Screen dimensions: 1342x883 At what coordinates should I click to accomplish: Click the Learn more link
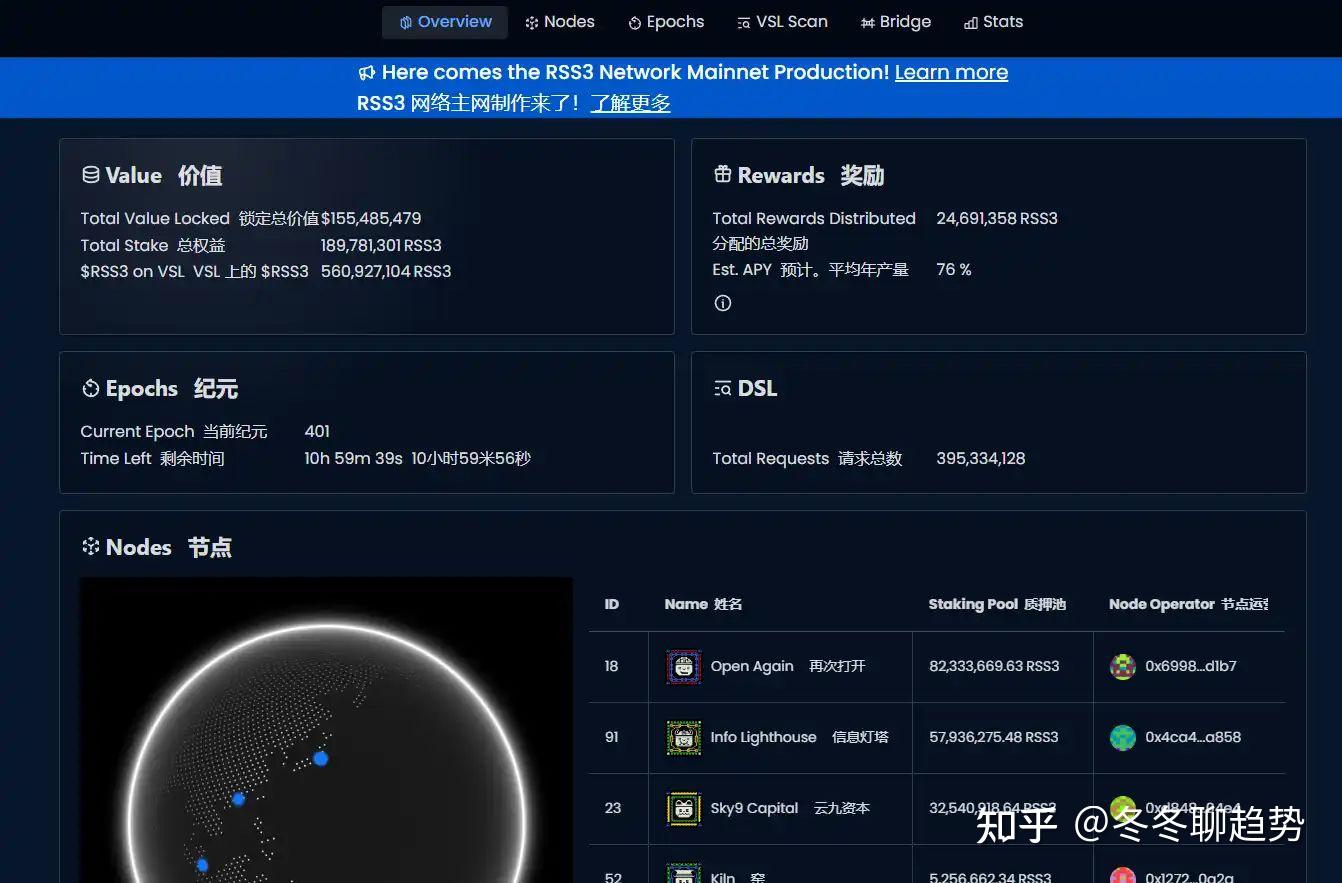click(x=951, y=72)
